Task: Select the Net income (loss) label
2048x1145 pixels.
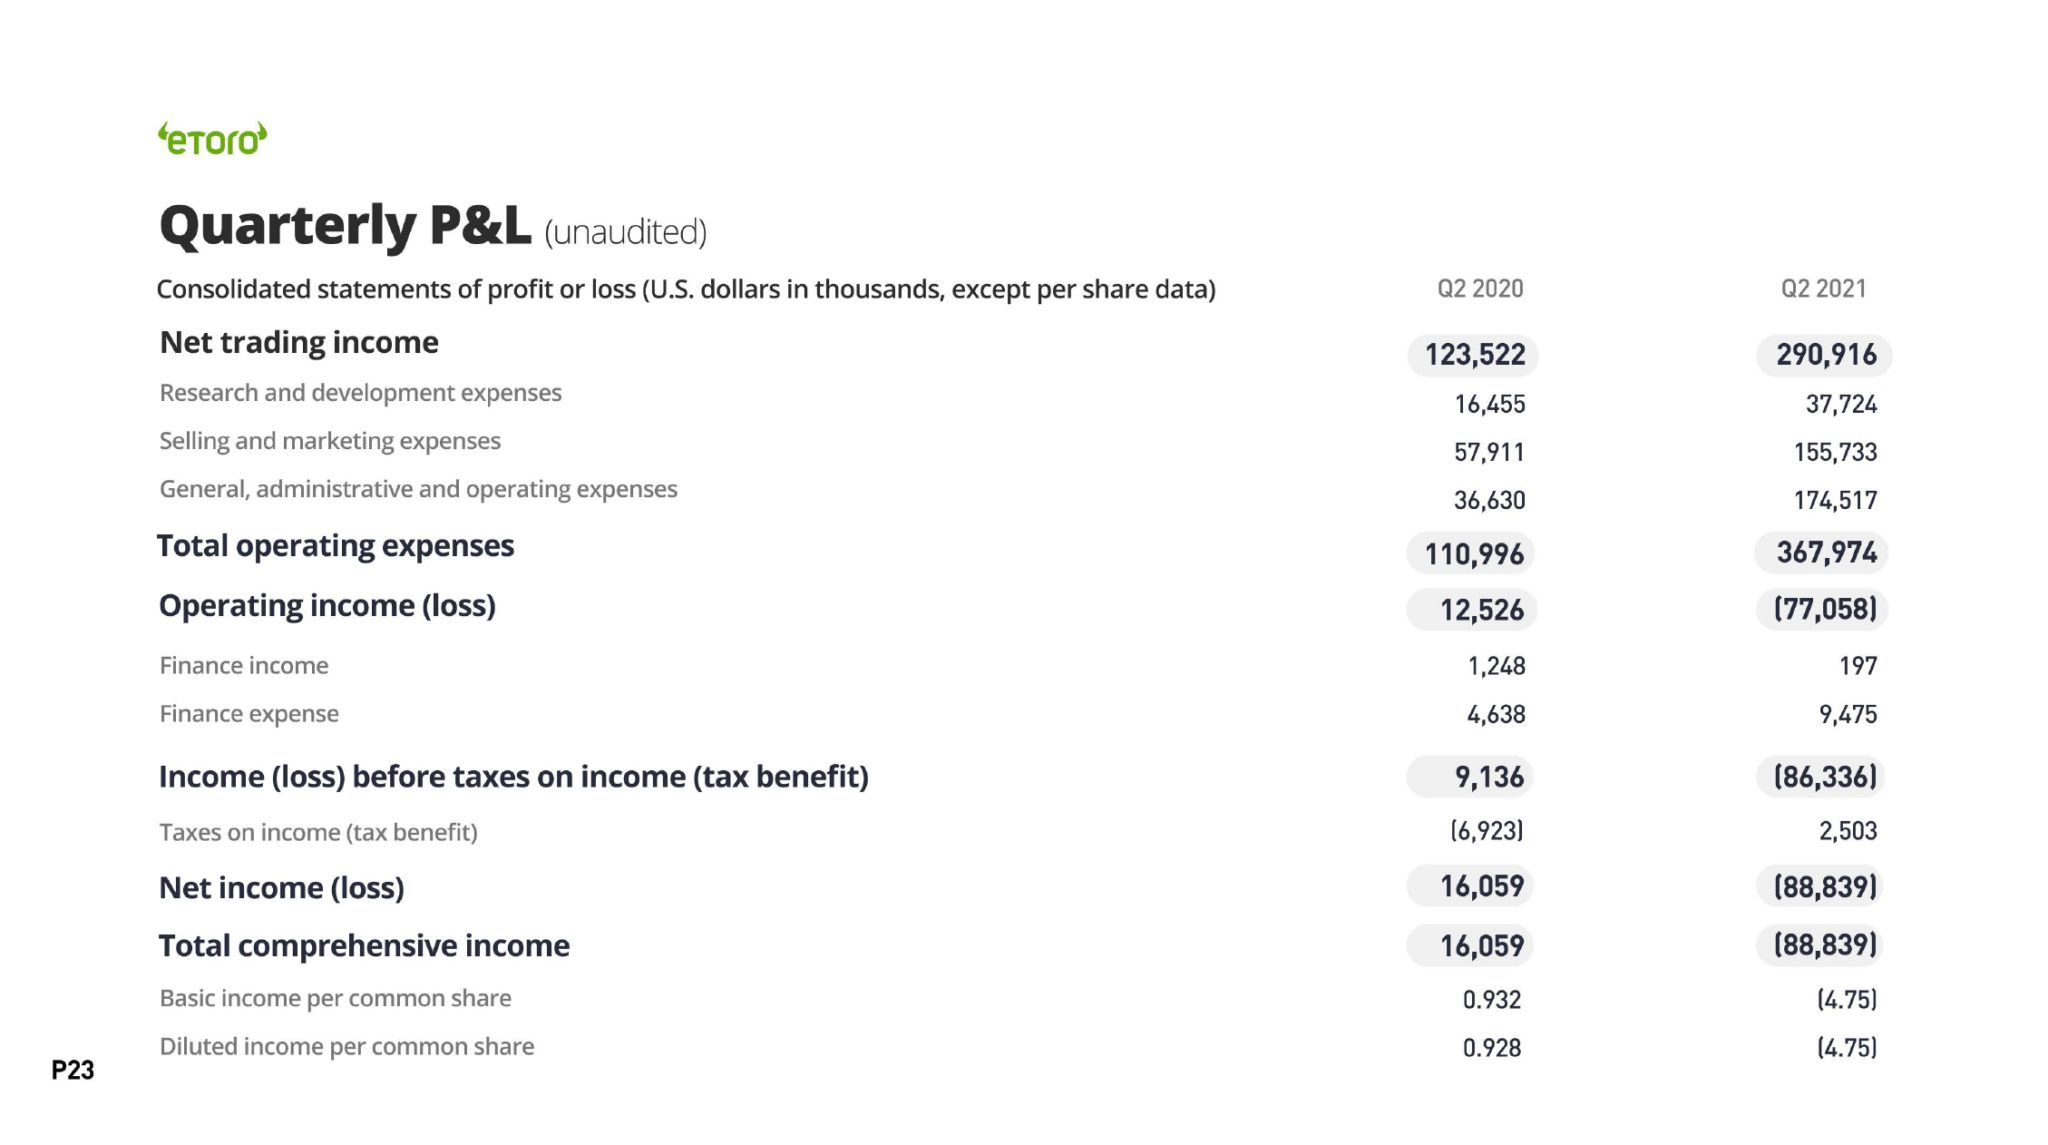Action: 281,888
